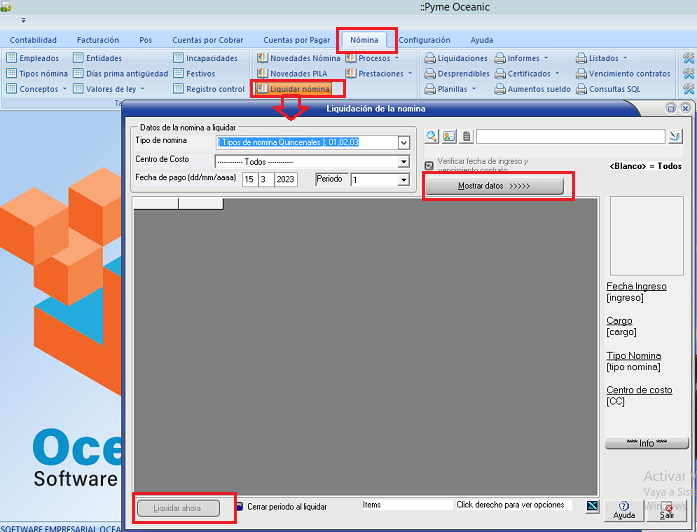697x532 pixels.
Task: Click the Mostrar datos button
Action: tap(494, 186)
